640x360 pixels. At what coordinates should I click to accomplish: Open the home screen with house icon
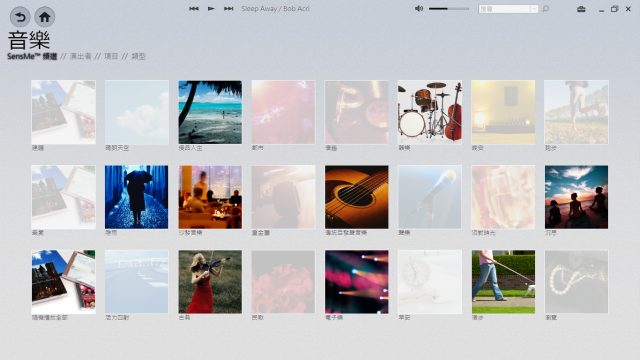(44, 17)
